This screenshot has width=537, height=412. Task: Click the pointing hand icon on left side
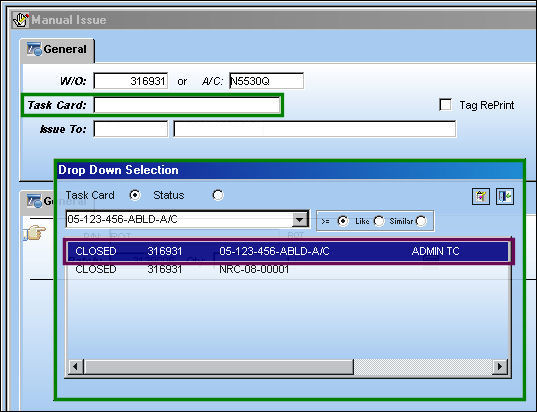[x=34, y=233]
